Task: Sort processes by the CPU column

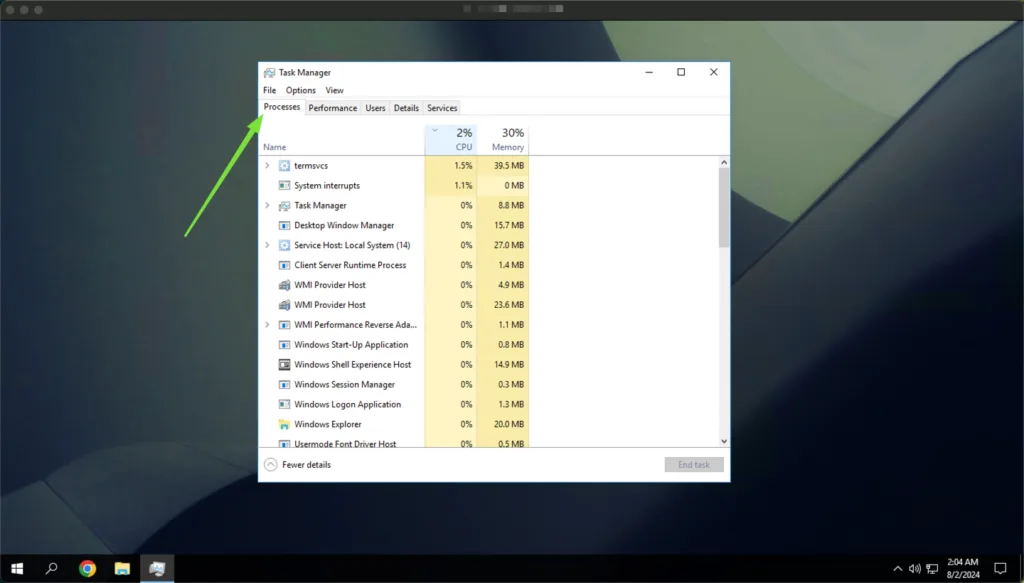Action: pos(463,140)
